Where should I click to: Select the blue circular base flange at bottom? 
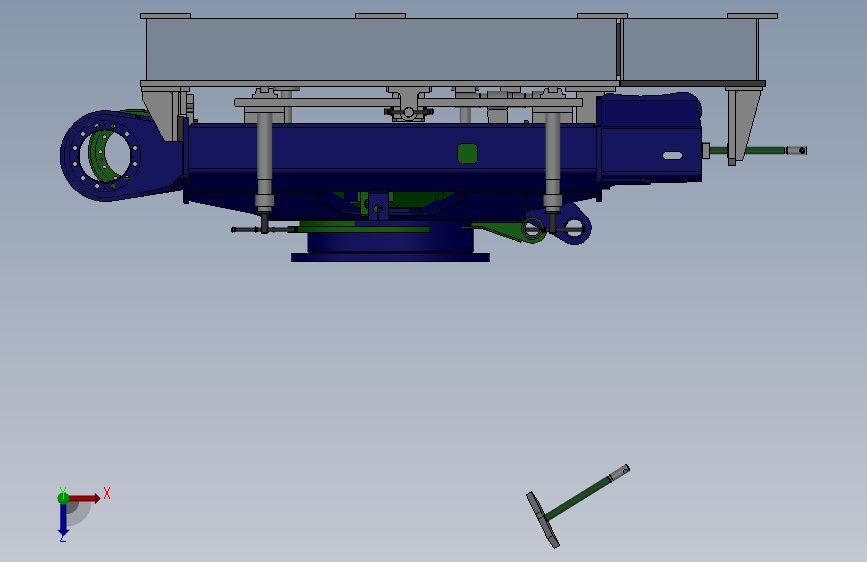tap(390, 257)
